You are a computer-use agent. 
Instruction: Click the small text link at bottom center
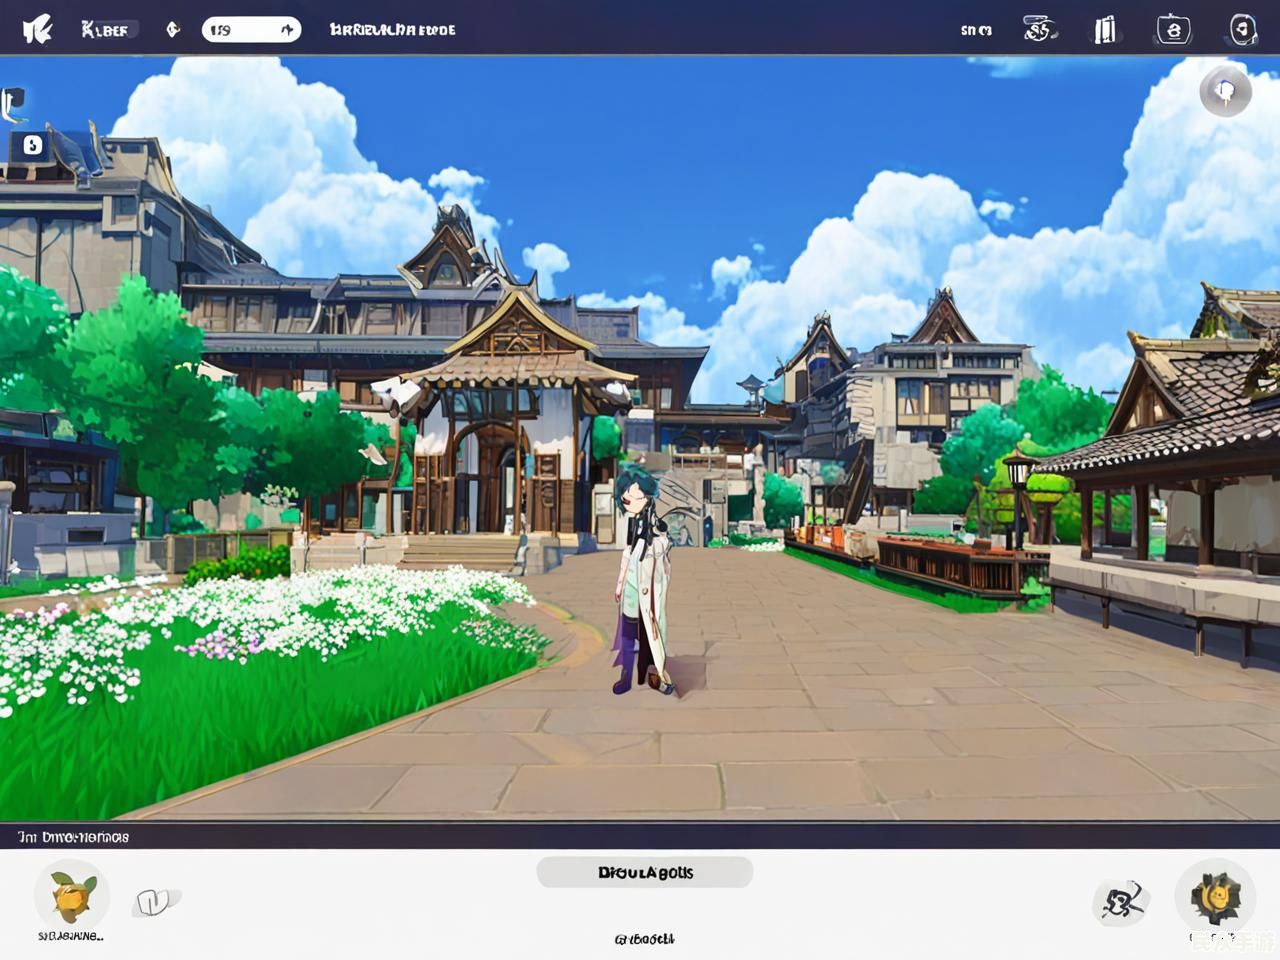644,939
